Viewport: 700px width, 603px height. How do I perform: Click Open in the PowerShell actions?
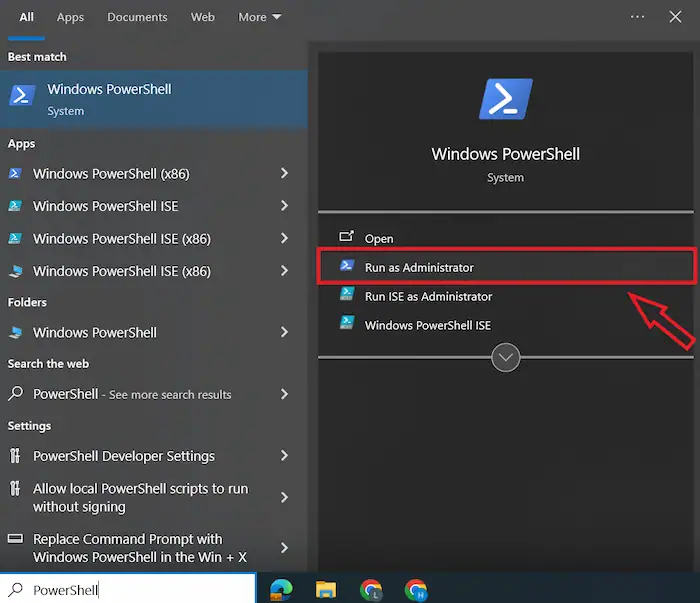(x=379, y=238)
